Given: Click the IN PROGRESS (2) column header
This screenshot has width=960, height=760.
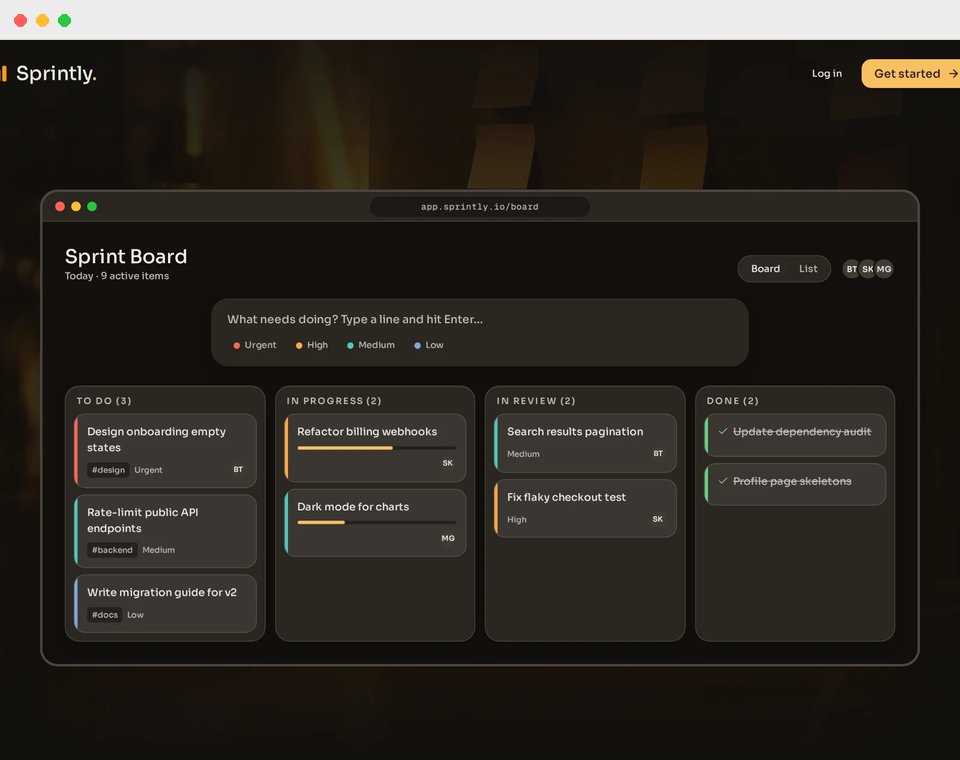Looking at the screenshot, I should (334, 401).
